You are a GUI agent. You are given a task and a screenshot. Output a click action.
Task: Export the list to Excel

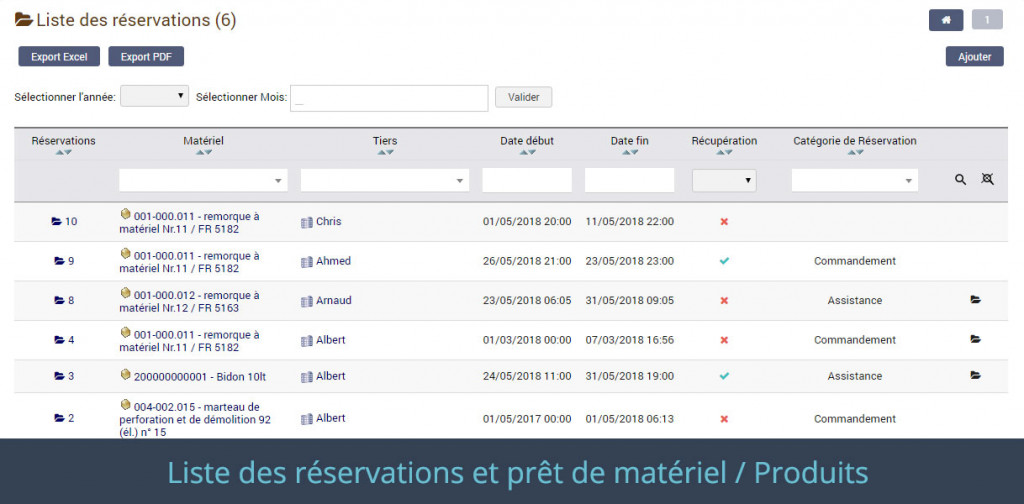59,57
